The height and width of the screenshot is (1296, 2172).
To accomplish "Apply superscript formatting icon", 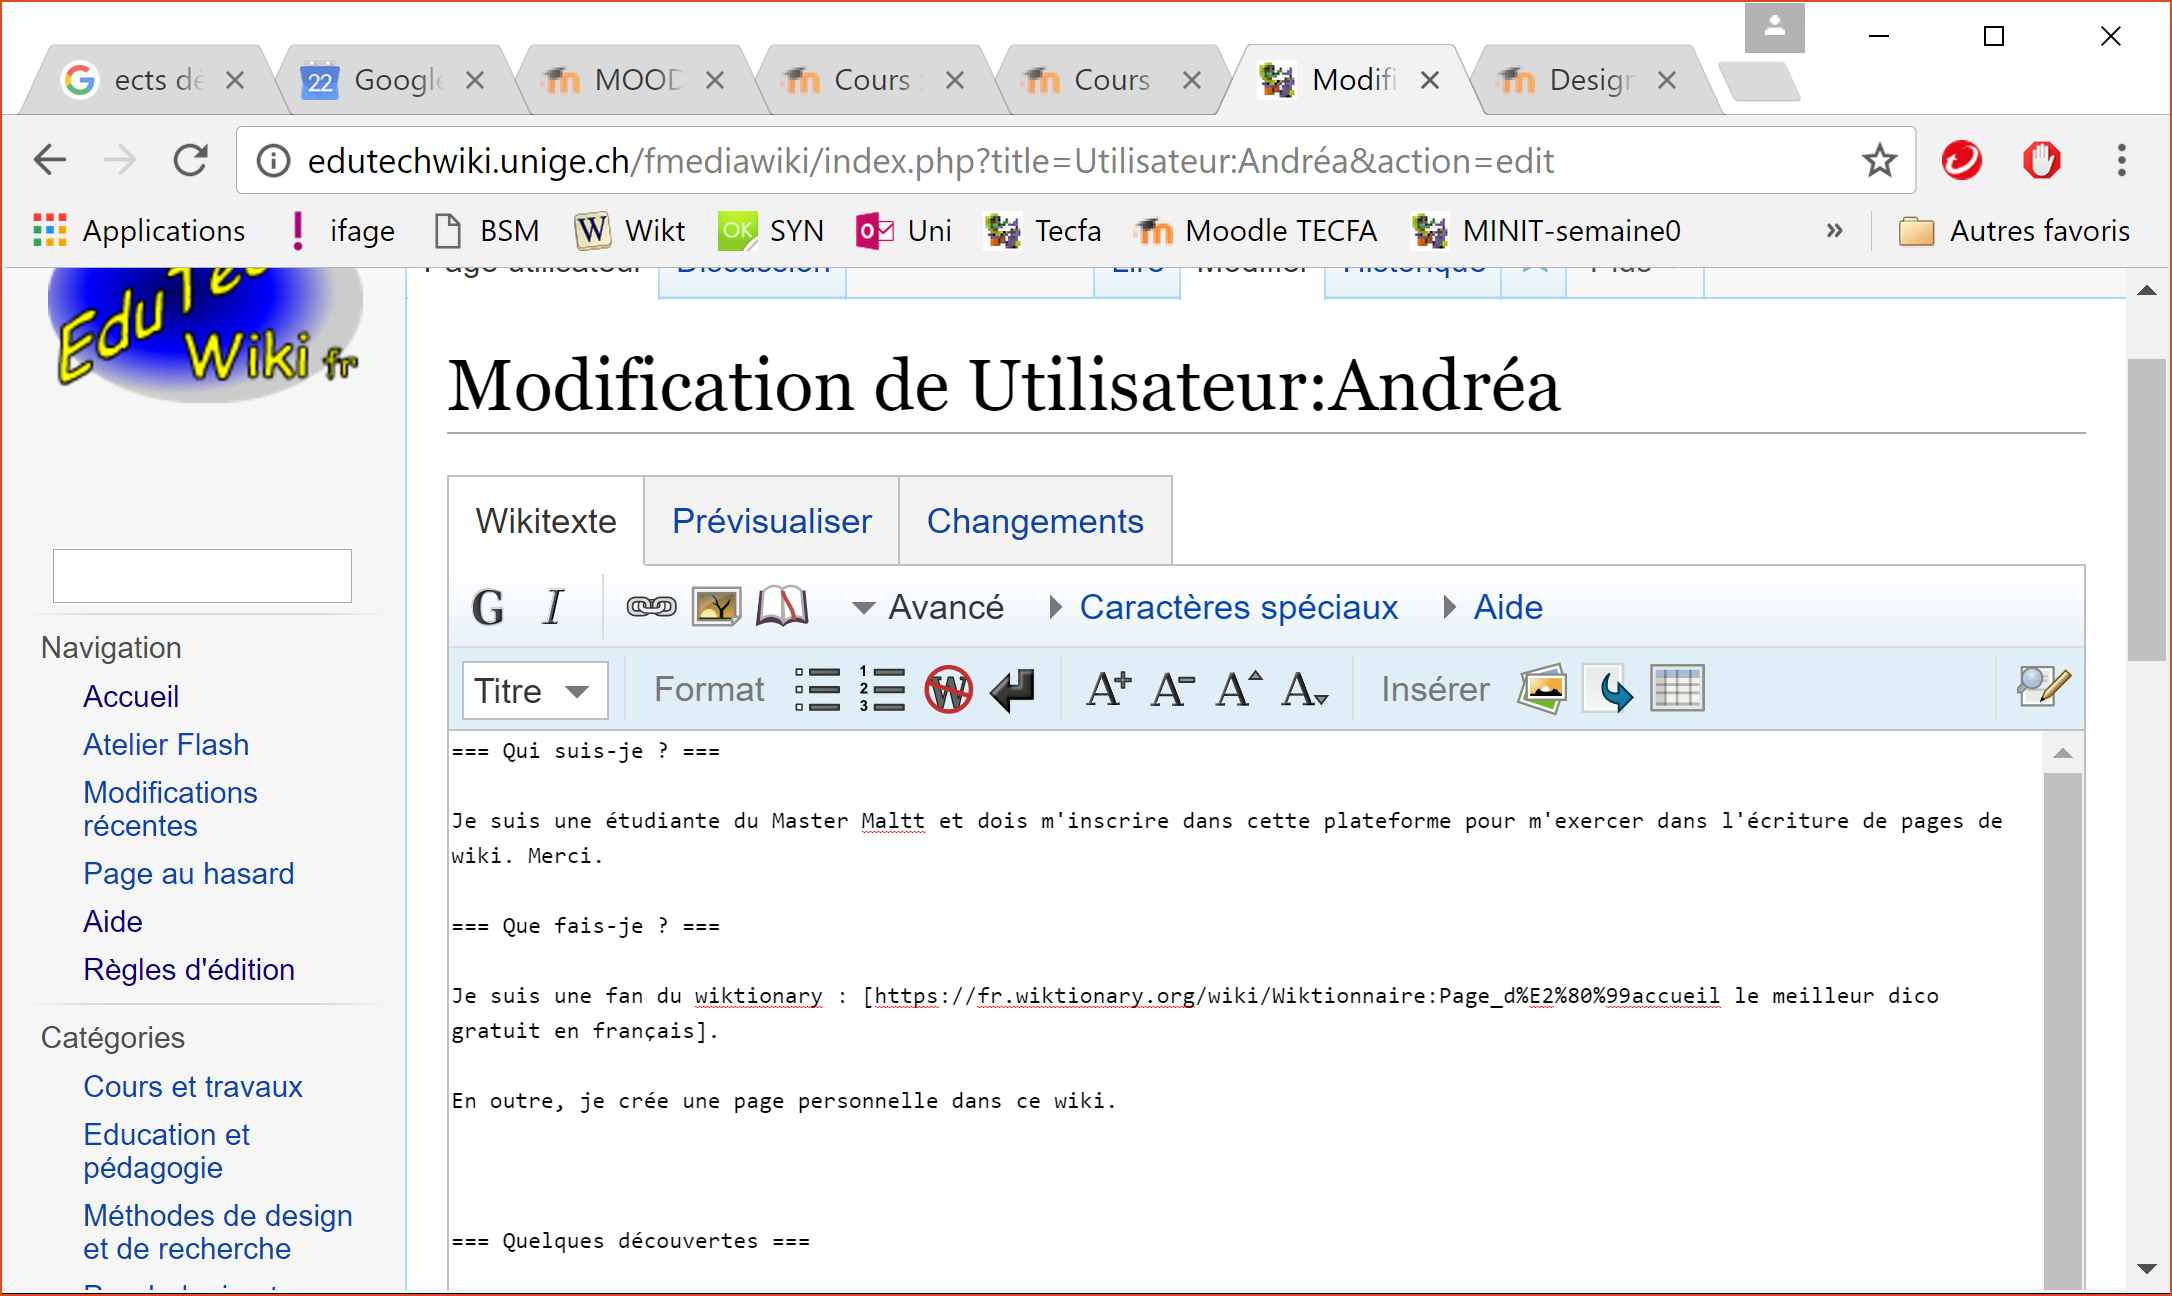I will pos(1239,689).
